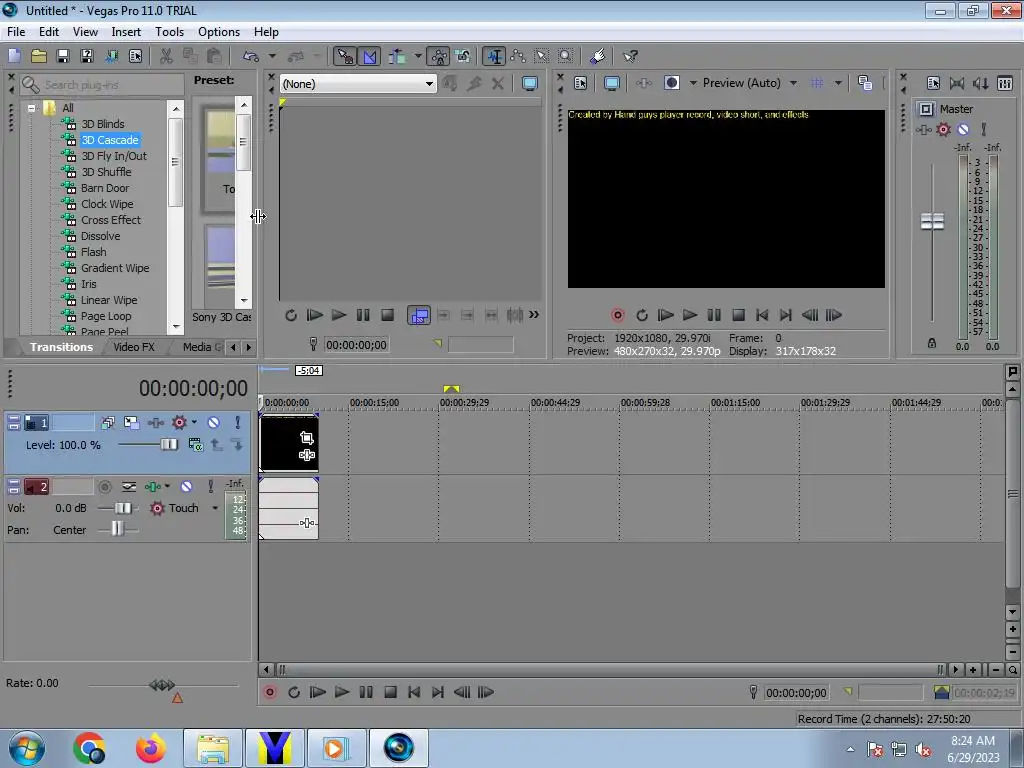
Task: Expand the Undo history dropdown arrow
Action: [272, 56]
